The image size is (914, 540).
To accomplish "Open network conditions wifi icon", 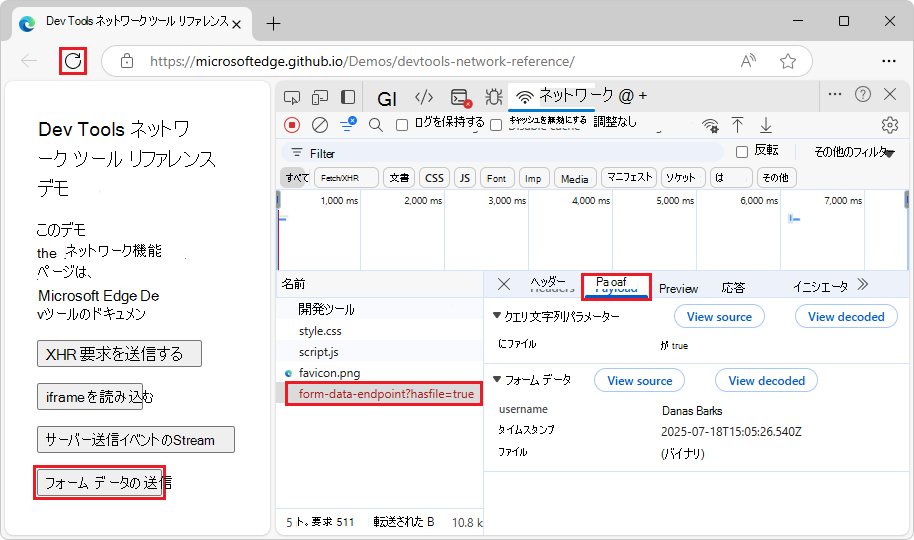I will coord(710,125).
